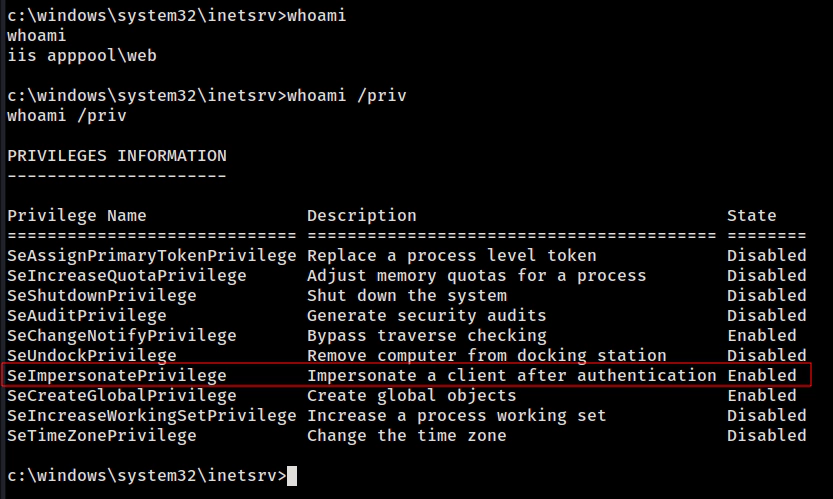
Task: Click the PRIVILEGES INFORMATION heading
Action: tap(117, 156)
